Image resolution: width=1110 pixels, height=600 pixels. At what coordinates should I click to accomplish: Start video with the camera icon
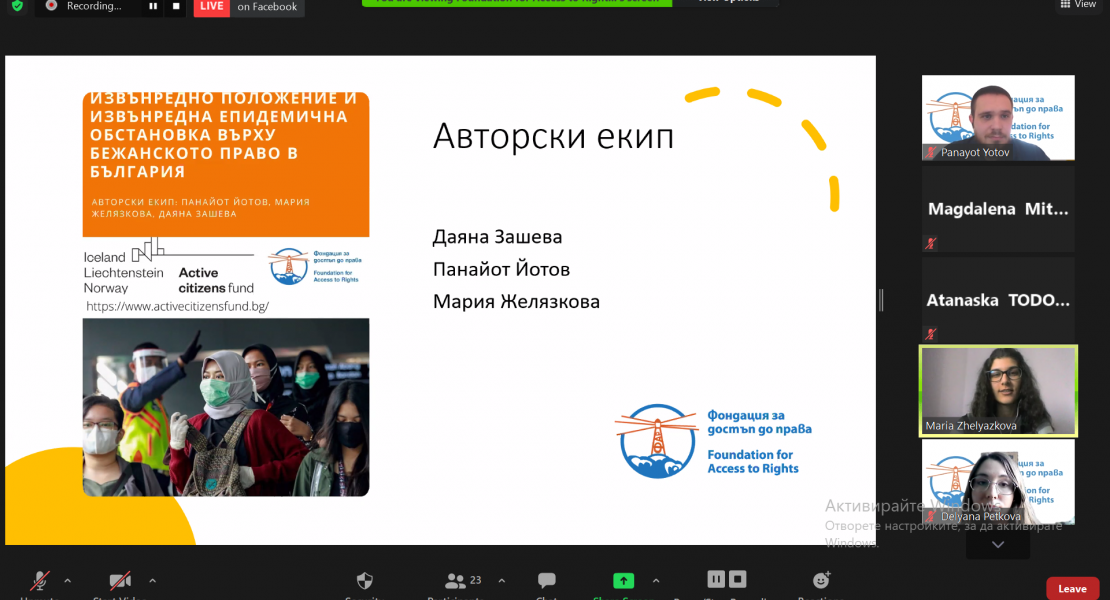pos(120,582)
